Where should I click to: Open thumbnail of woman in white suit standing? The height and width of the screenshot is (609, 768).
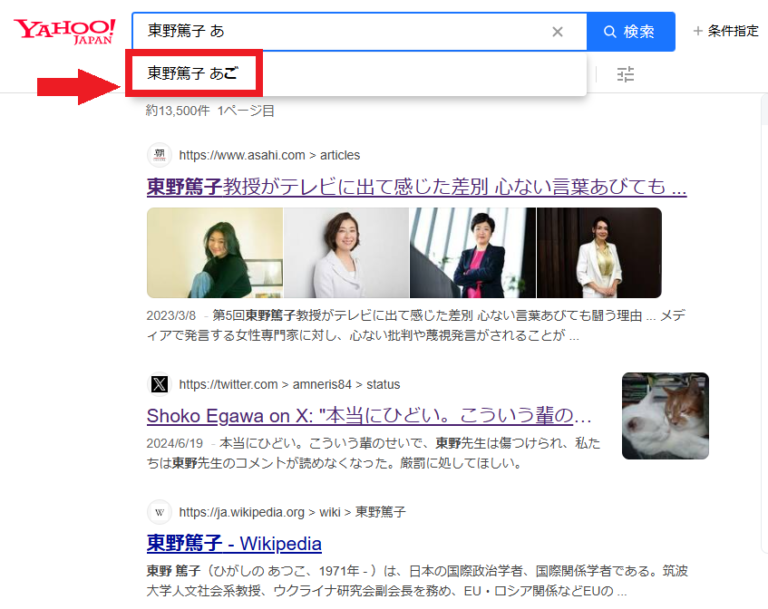(599, 253)
